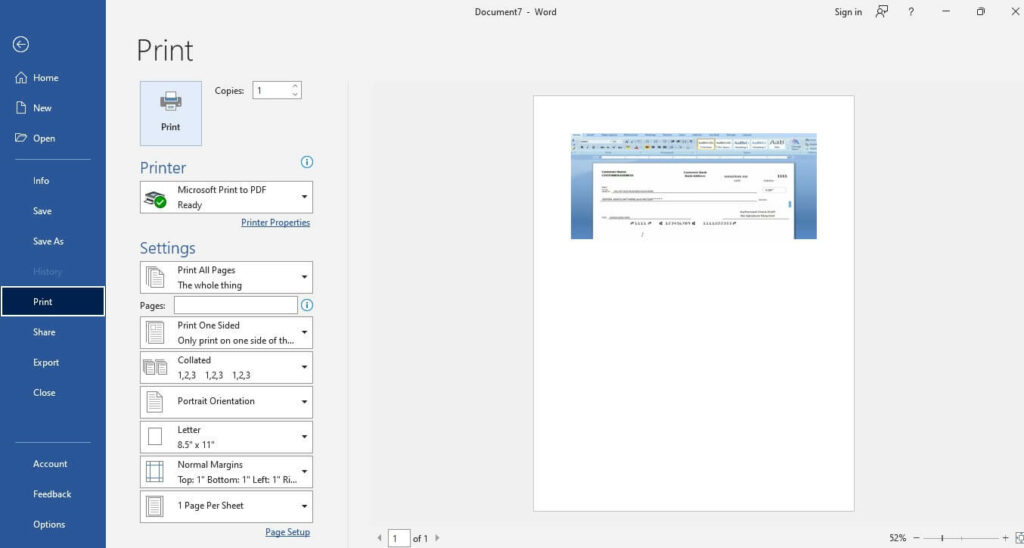The height and width of the screenshot is (548, 1024).
Task: Expand the Letter paper size dropdown
Action: pos(226,437)
